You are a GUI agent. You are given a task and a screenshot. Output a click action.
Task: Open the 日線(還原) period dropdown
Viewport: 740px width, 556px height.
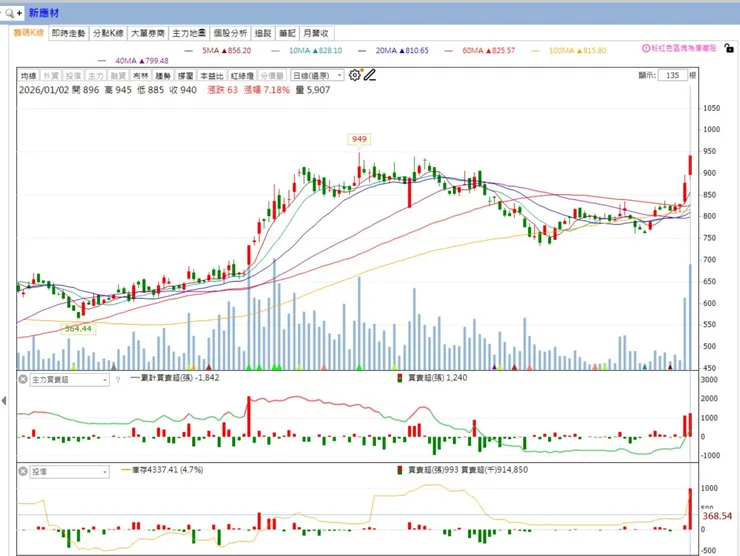pyautogui.click(x=317, y=76)
